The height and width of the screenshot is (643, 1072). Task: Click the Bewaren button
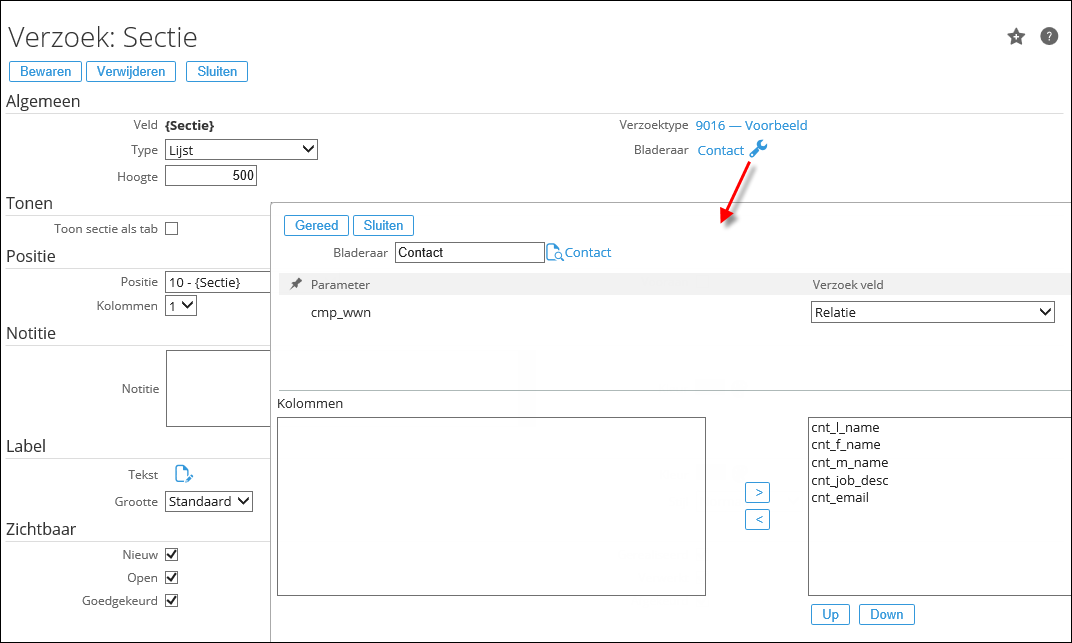tap(46, 71)
